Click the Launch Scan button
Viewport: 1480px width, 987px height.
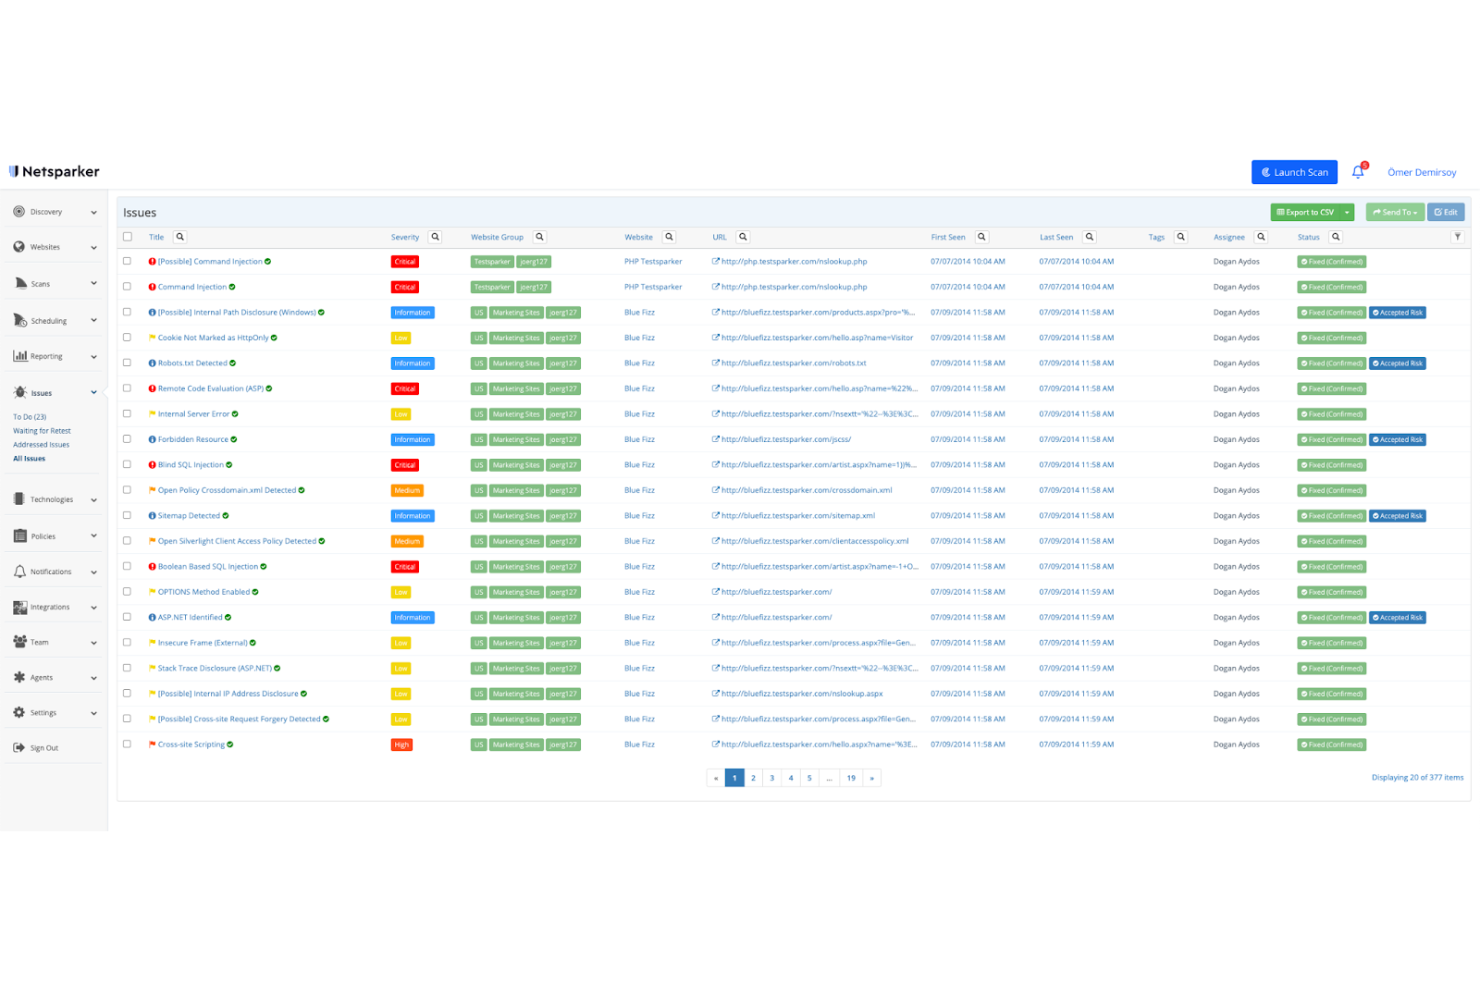pyautogui.click(x=1294, y=171)
